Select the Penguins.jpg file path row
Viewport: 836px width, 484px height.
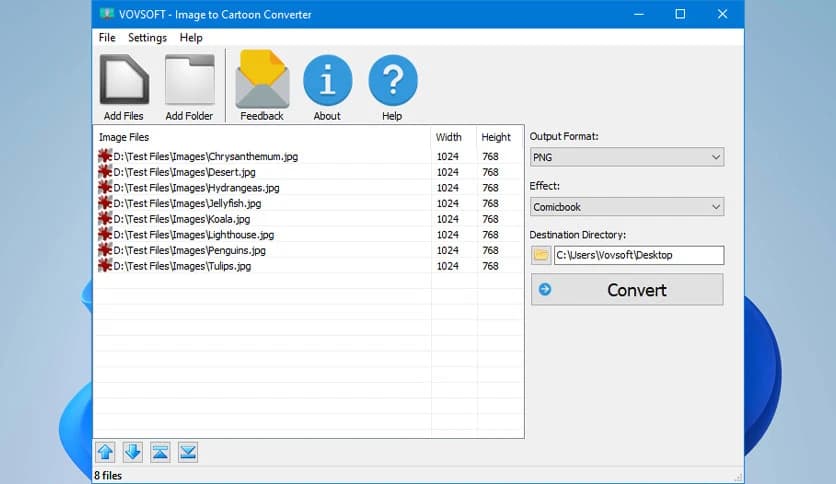189,250
